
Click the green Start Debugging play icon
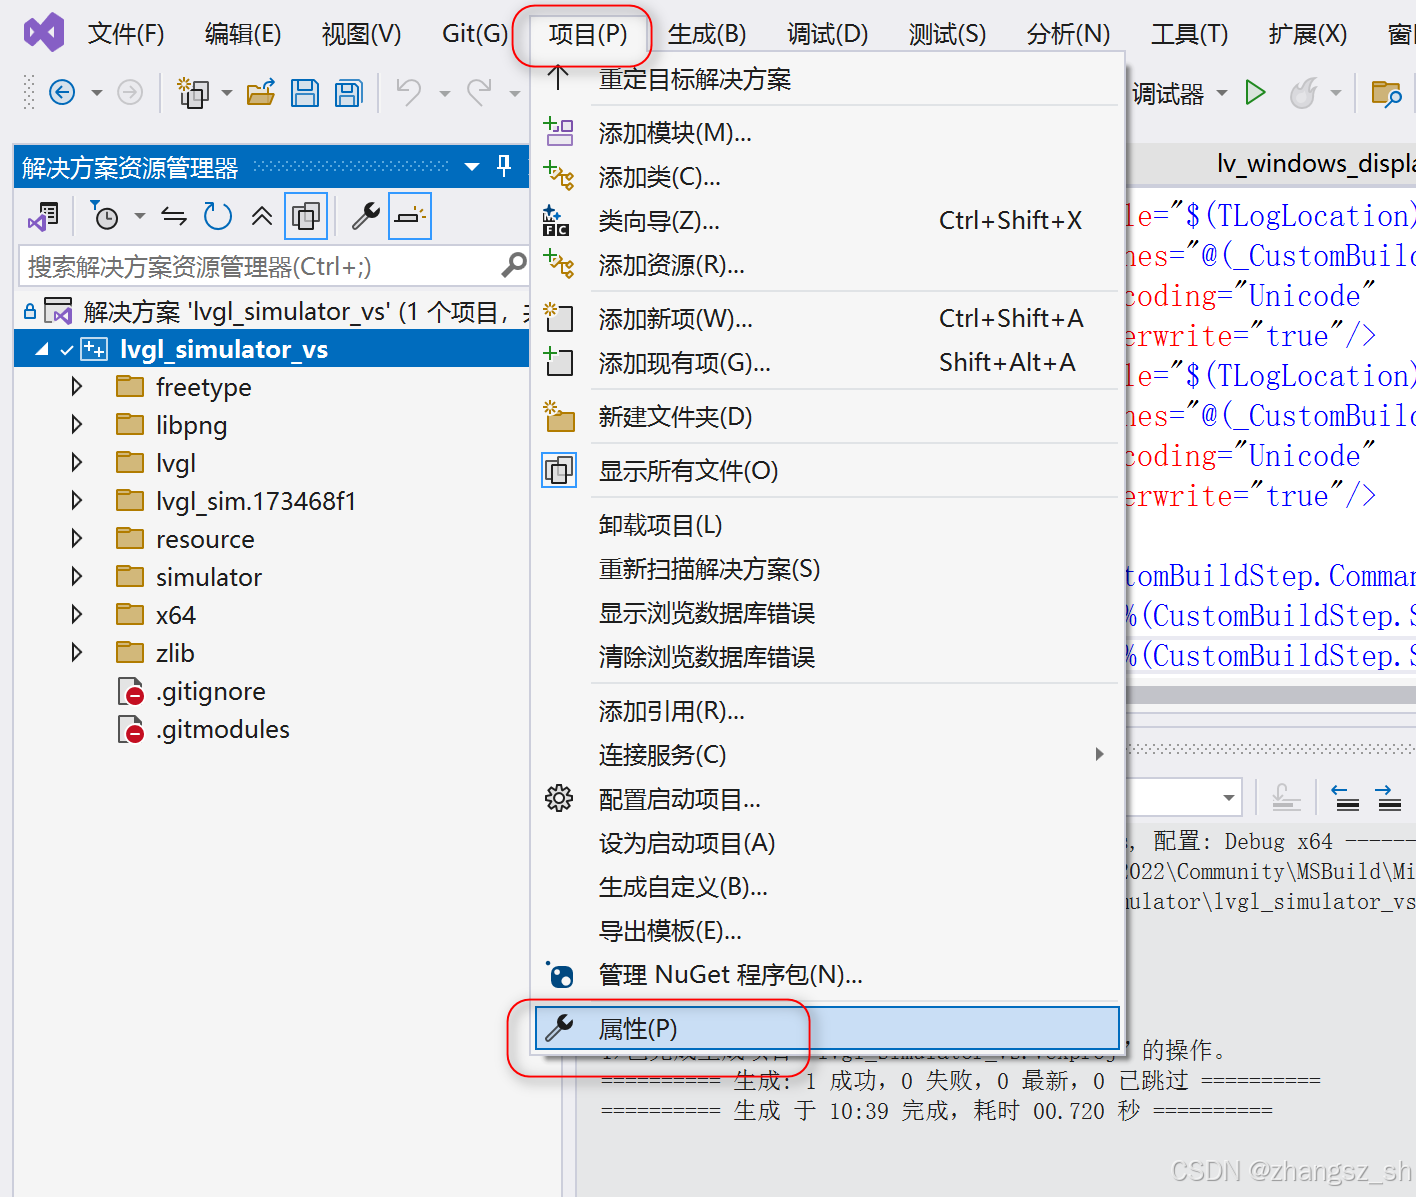point(1255,93)
